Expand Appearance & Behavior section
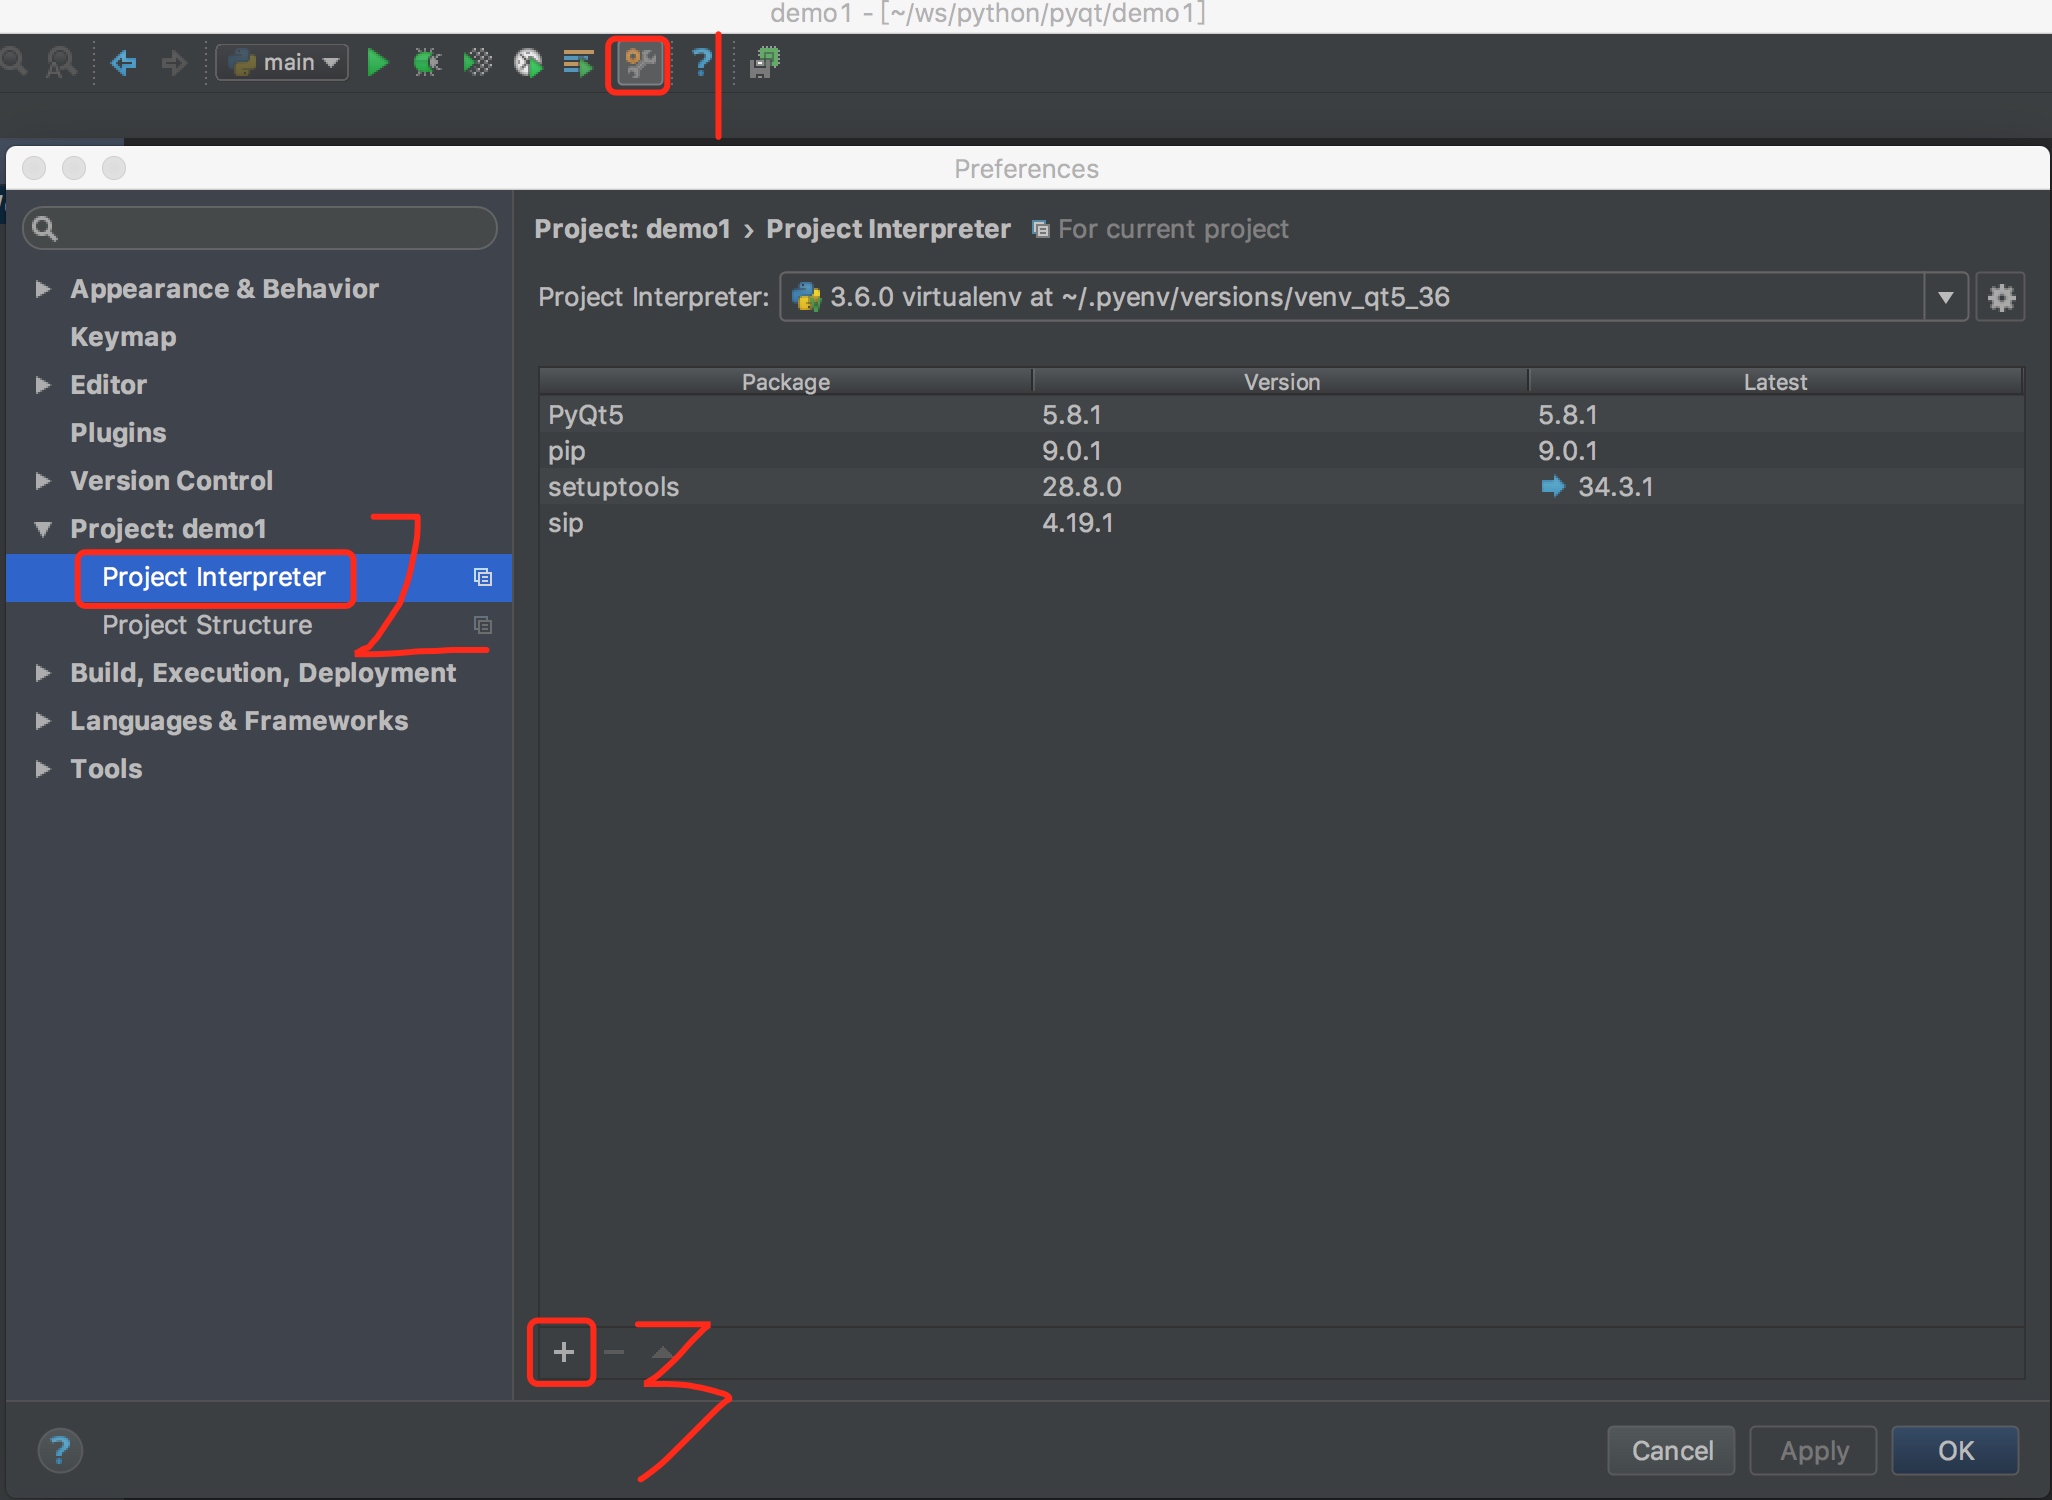This screenshot has height=1500, width=2052. click(43, 289)
